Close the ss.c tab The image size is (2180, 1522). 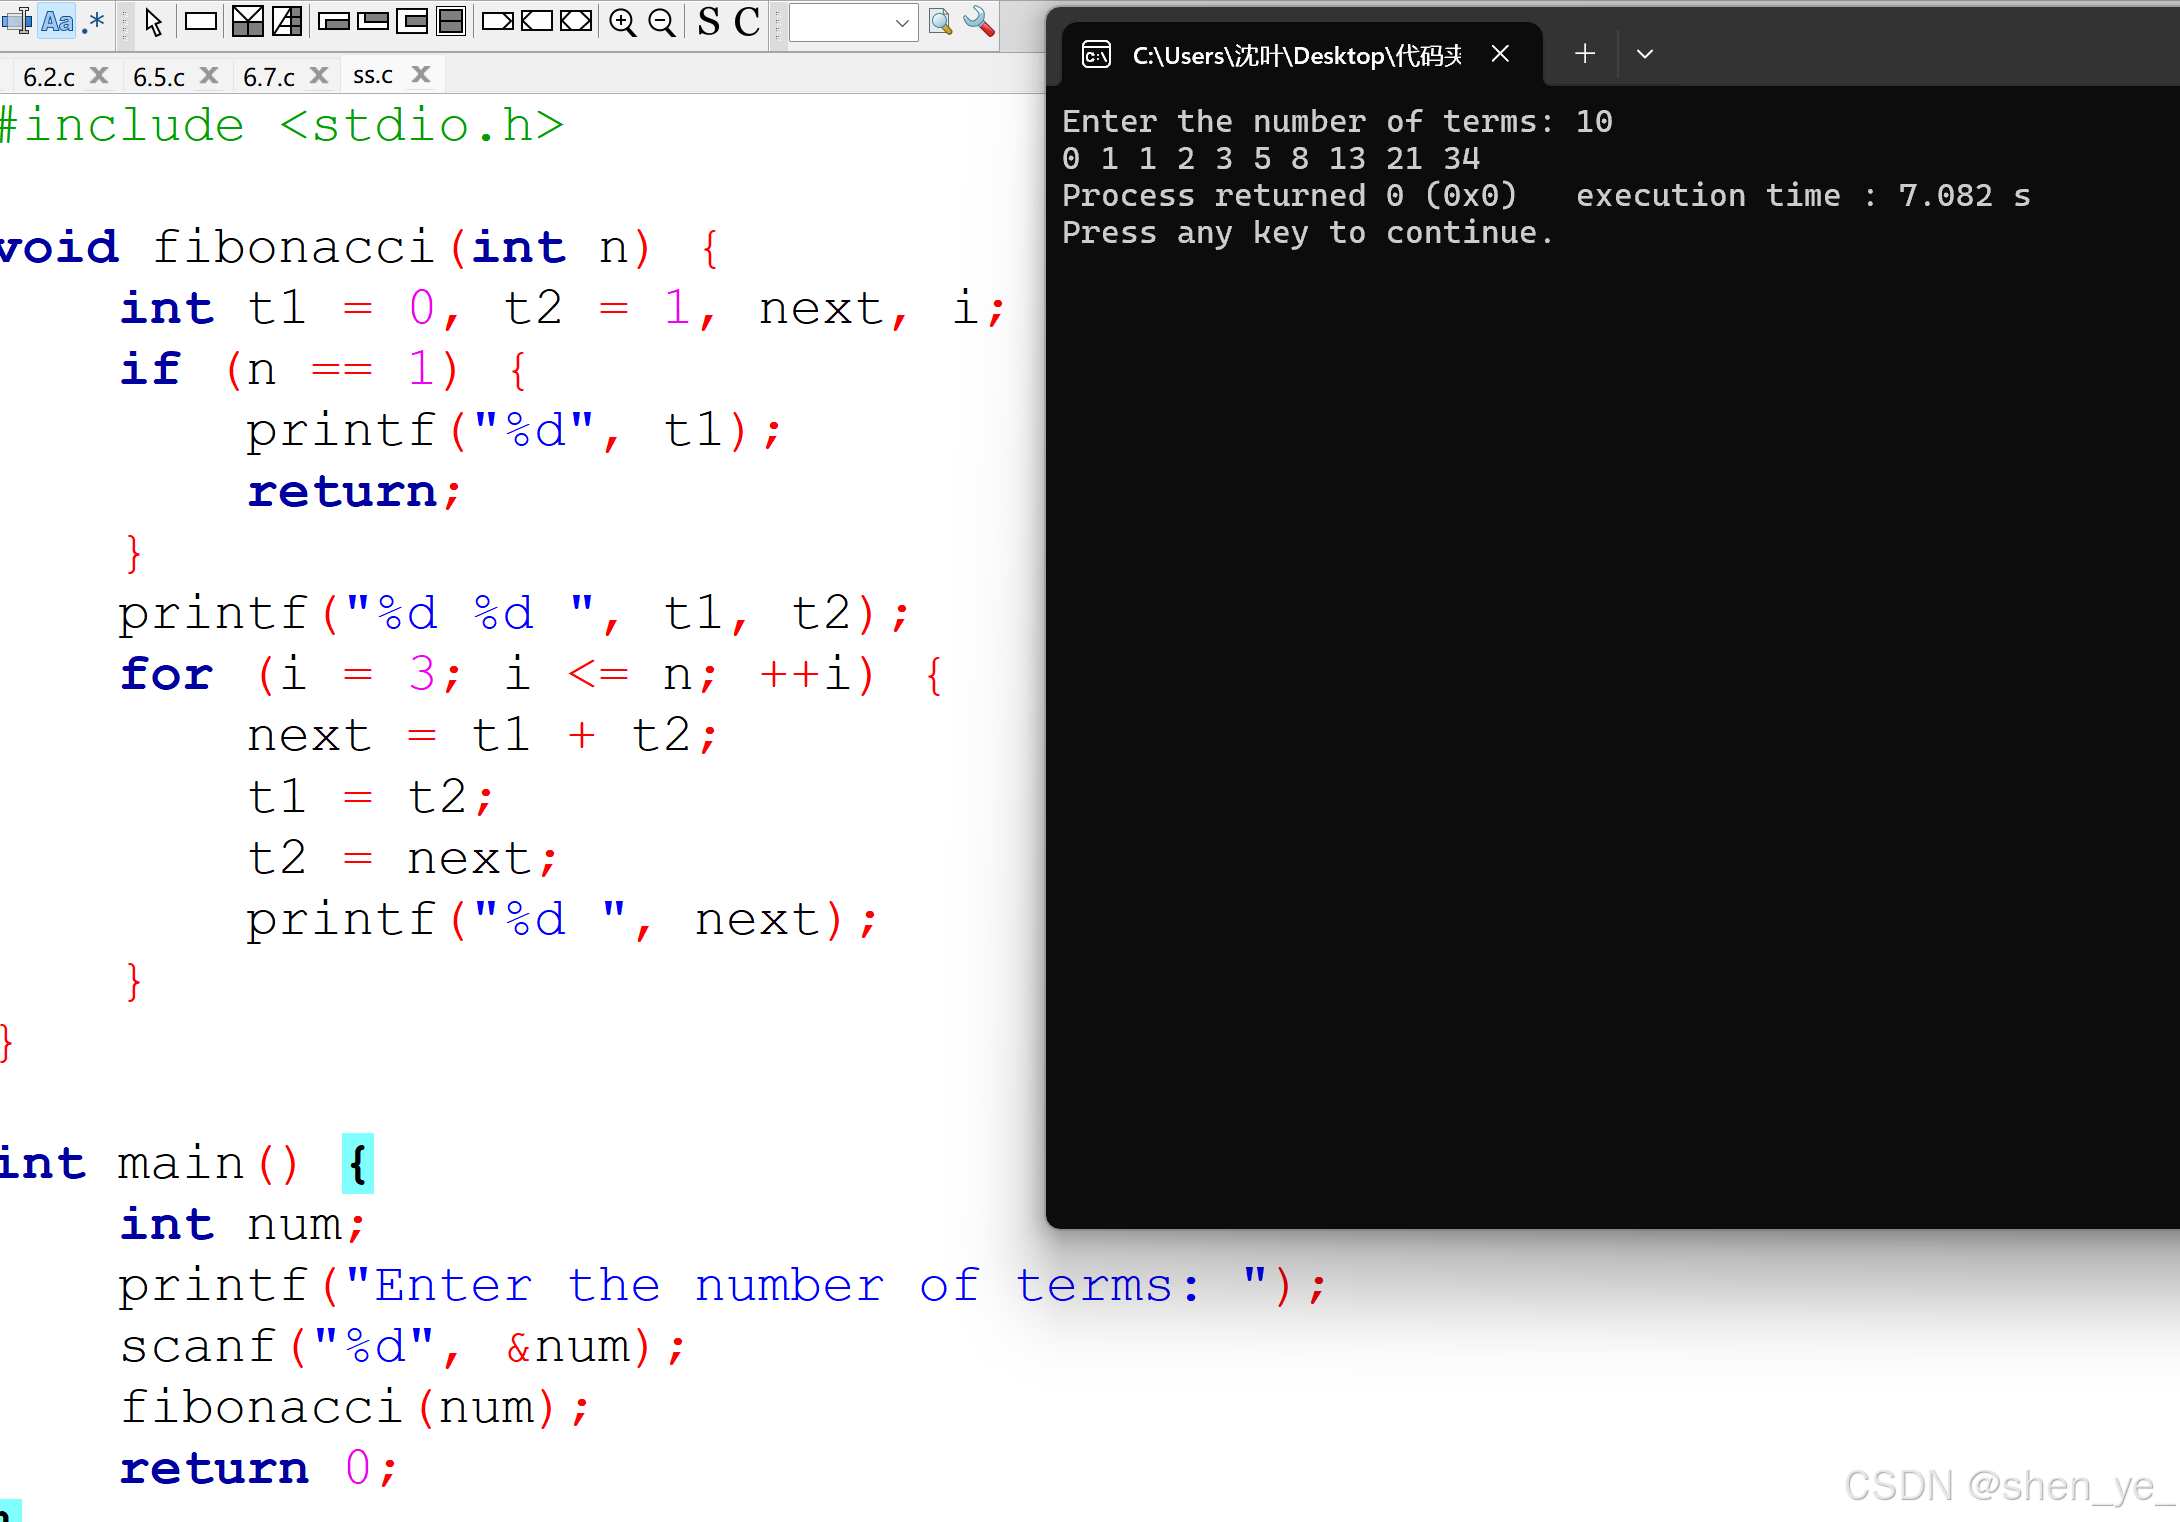click(x=421, y=74)
